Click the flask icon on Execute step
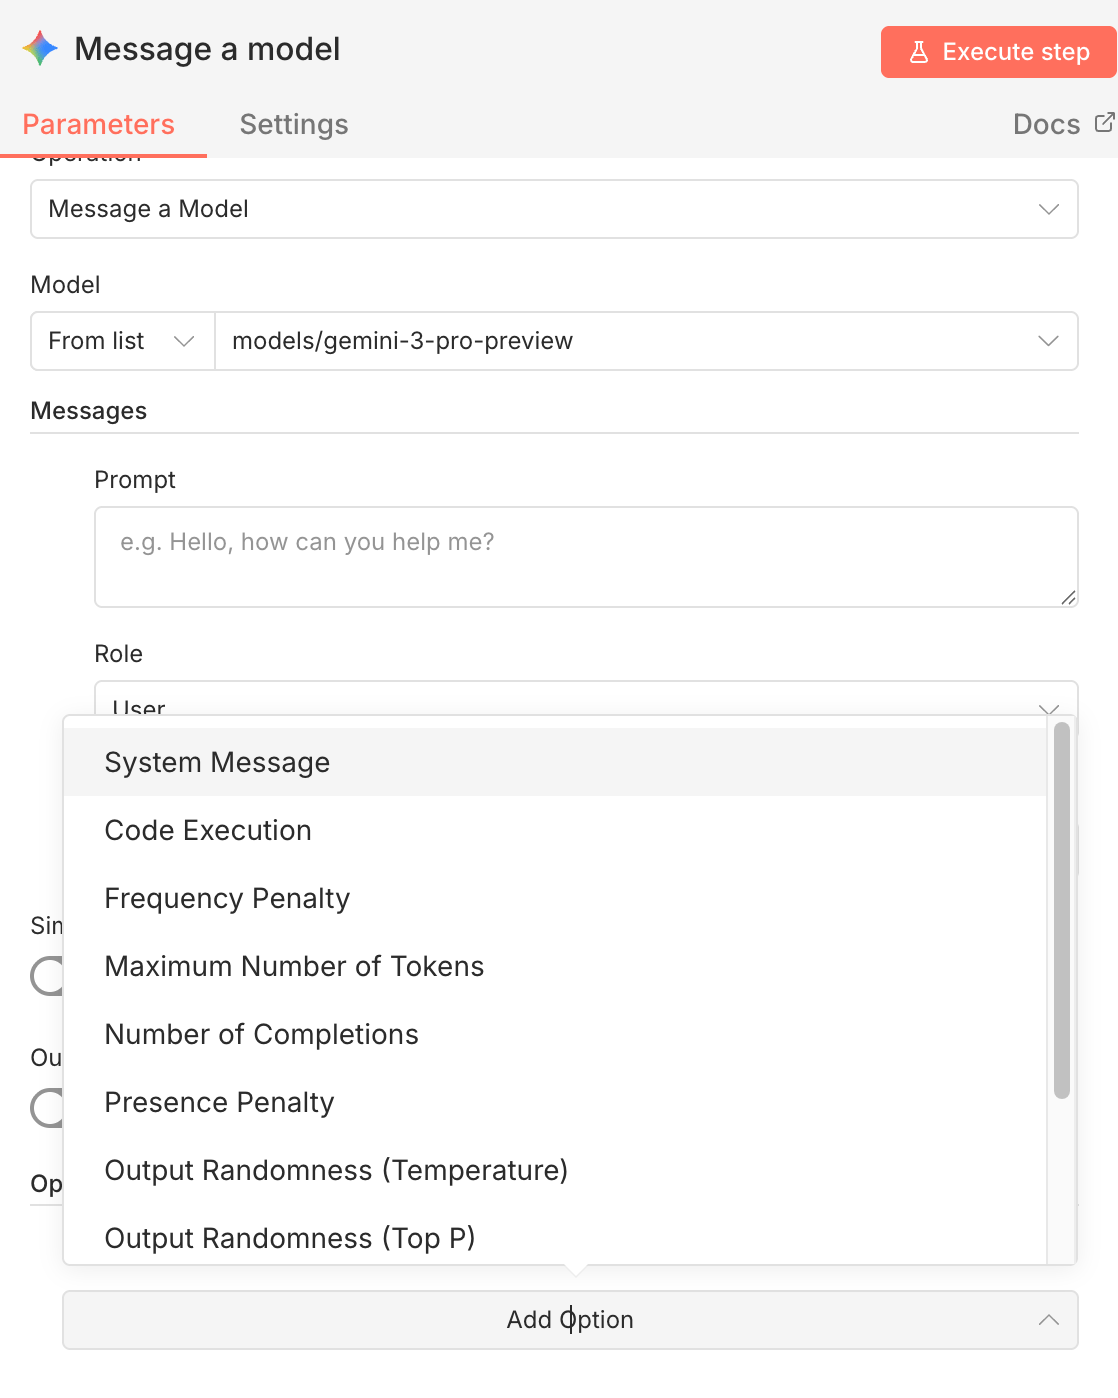The height and width of the screenshot is (1398, 1118). tap(919, 52)
